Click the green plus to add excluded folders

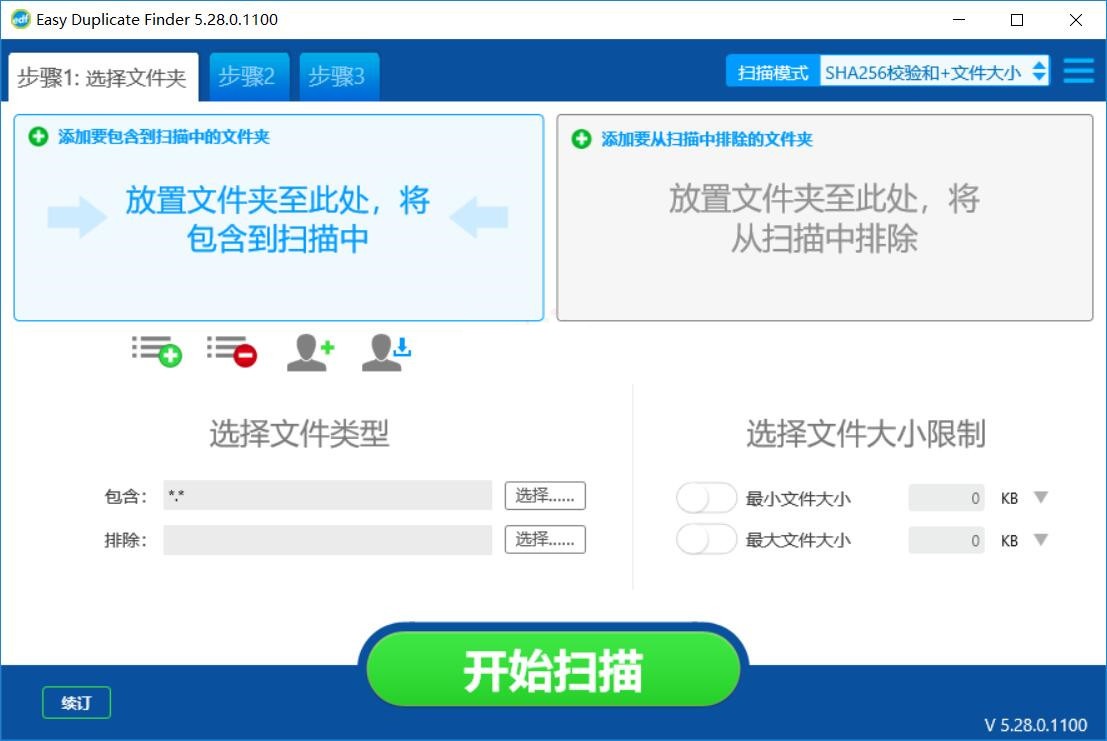pos(580,139)
